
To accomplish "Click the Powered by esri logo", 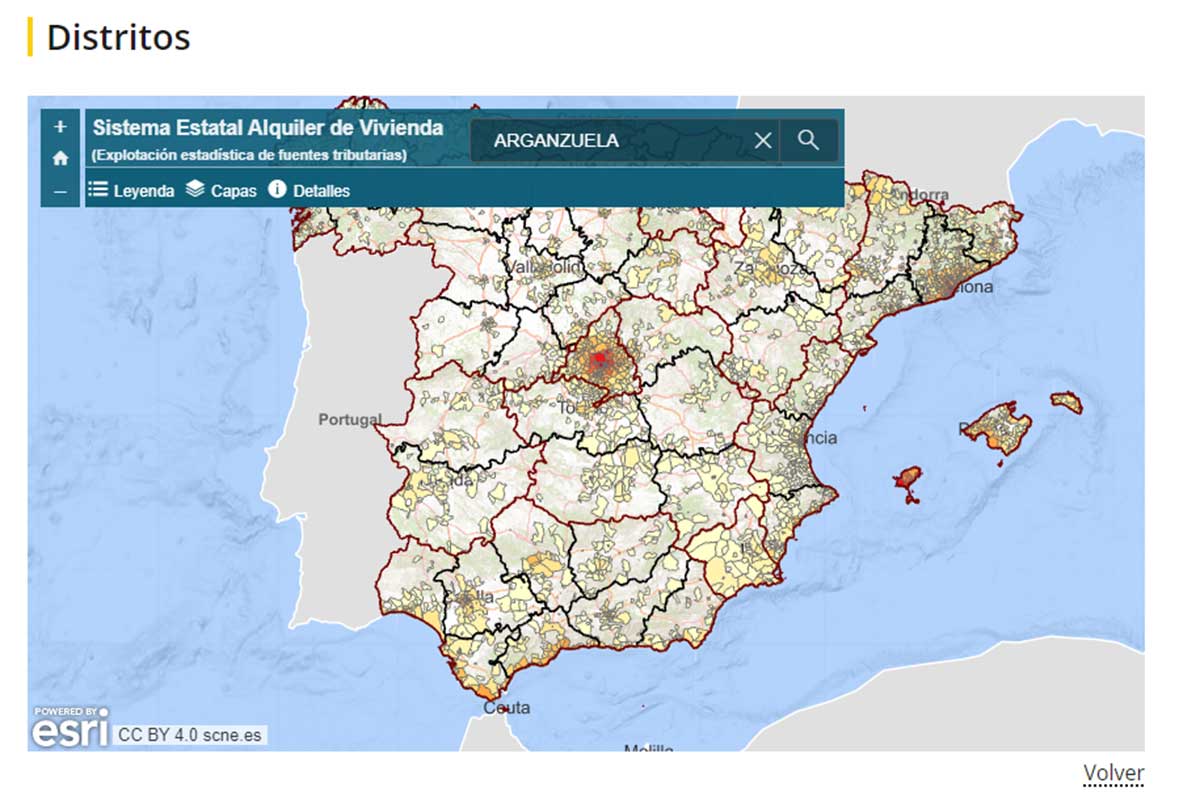I will [x=69, y=728].
